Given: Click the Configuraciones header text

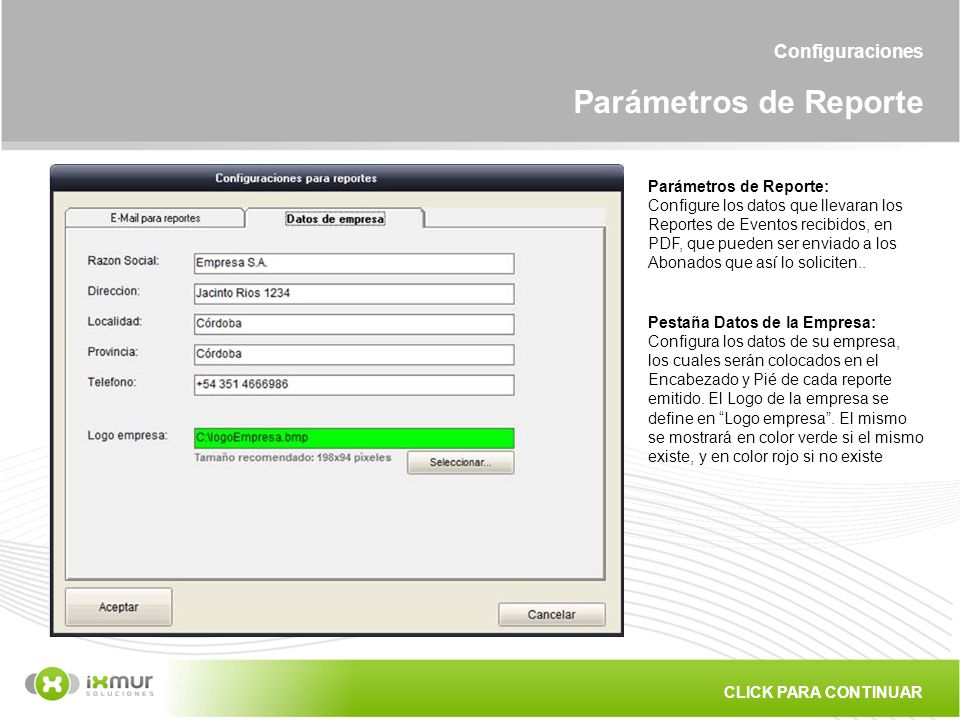Looking at the screenshot, I should click(x=848, y=51).
